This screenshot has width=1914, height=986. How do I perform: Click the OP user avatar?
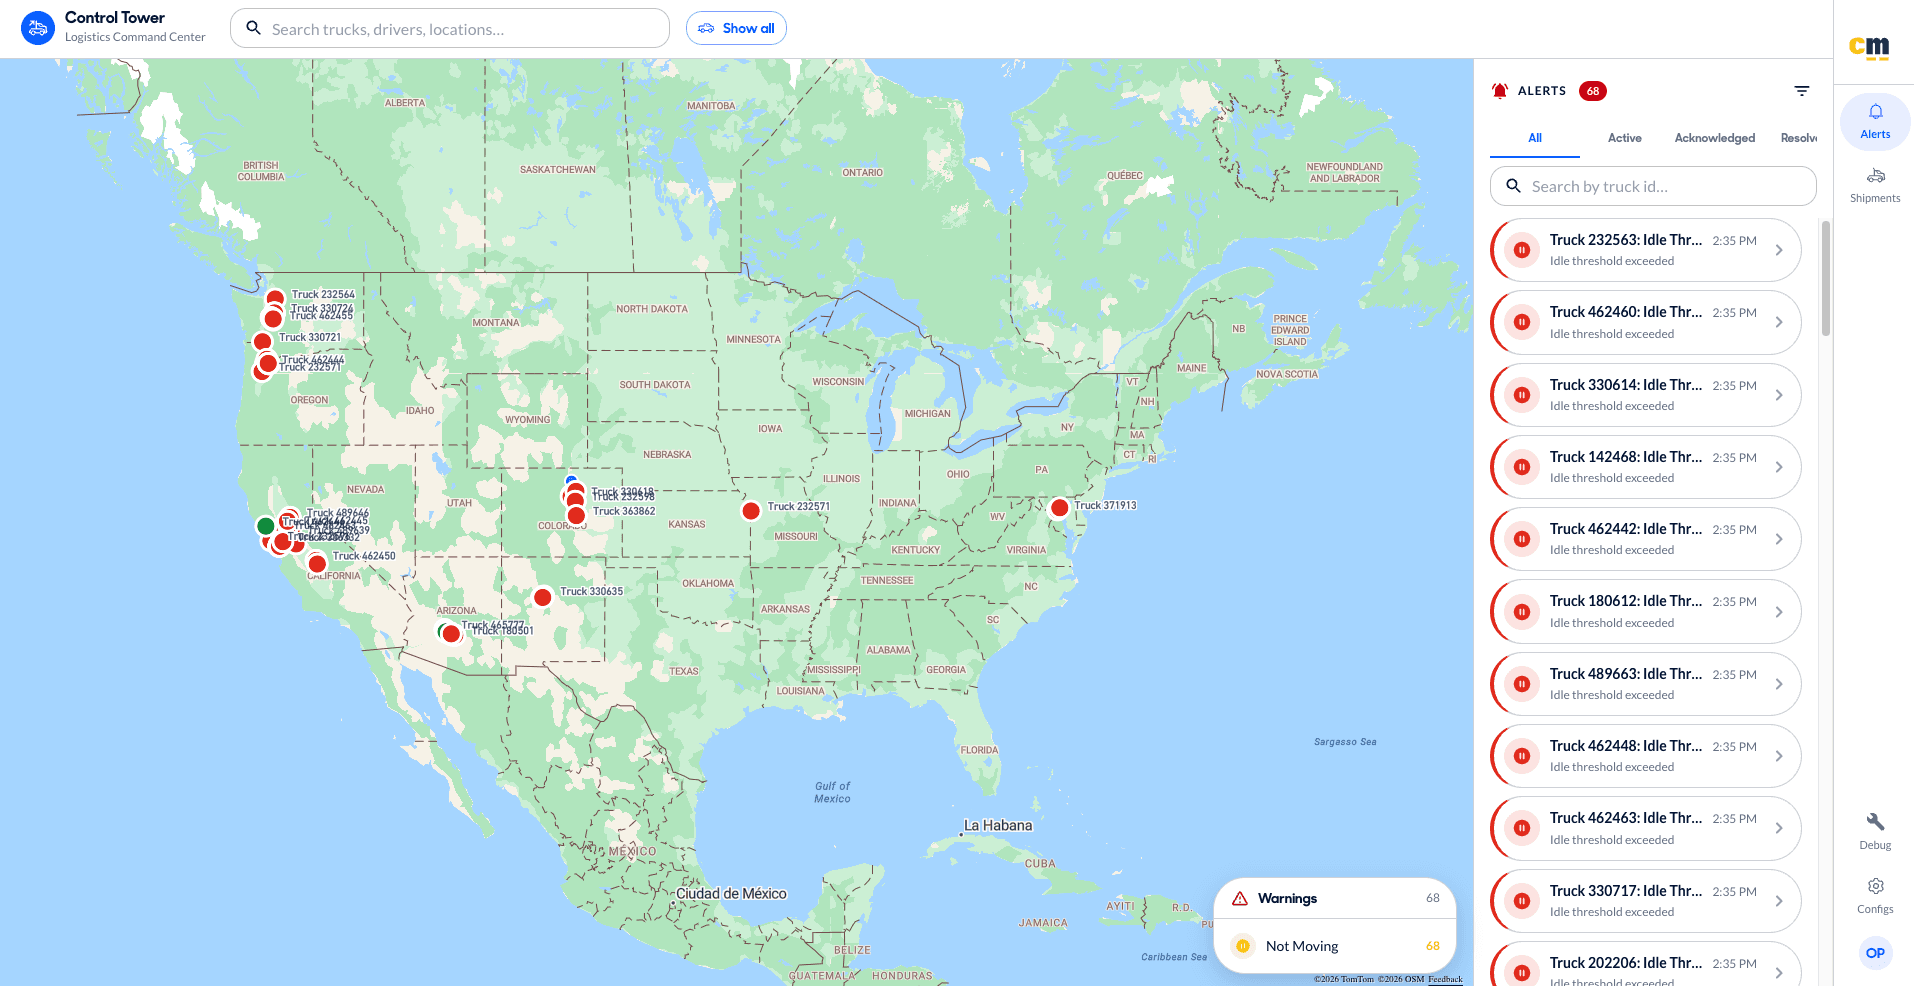[x=1875, y=953]
